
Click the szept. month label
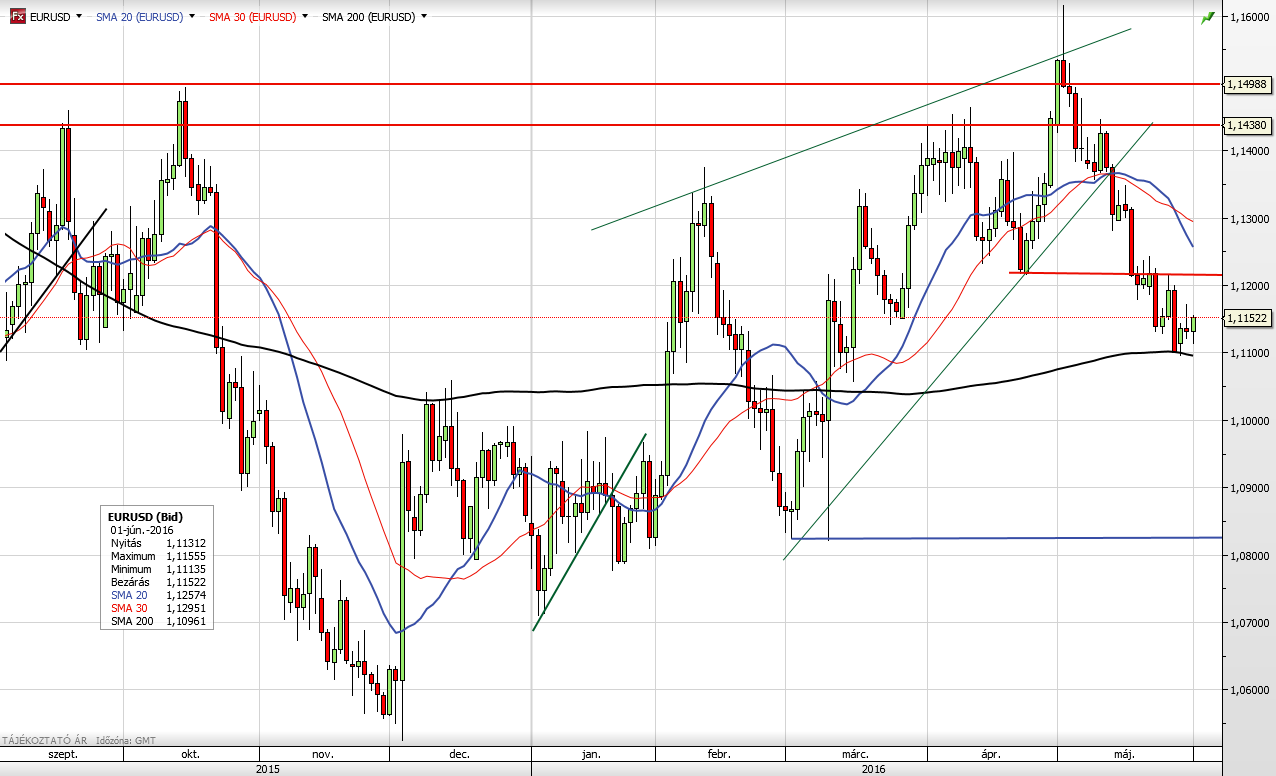pos(62,755)
